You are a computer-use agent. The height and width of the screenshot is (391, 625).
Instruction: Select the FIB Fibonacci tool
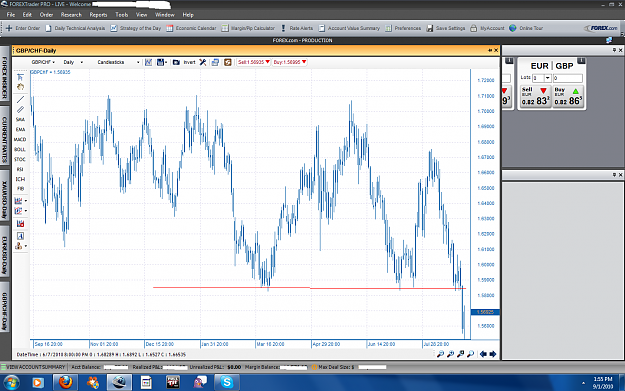click(20, 189)
